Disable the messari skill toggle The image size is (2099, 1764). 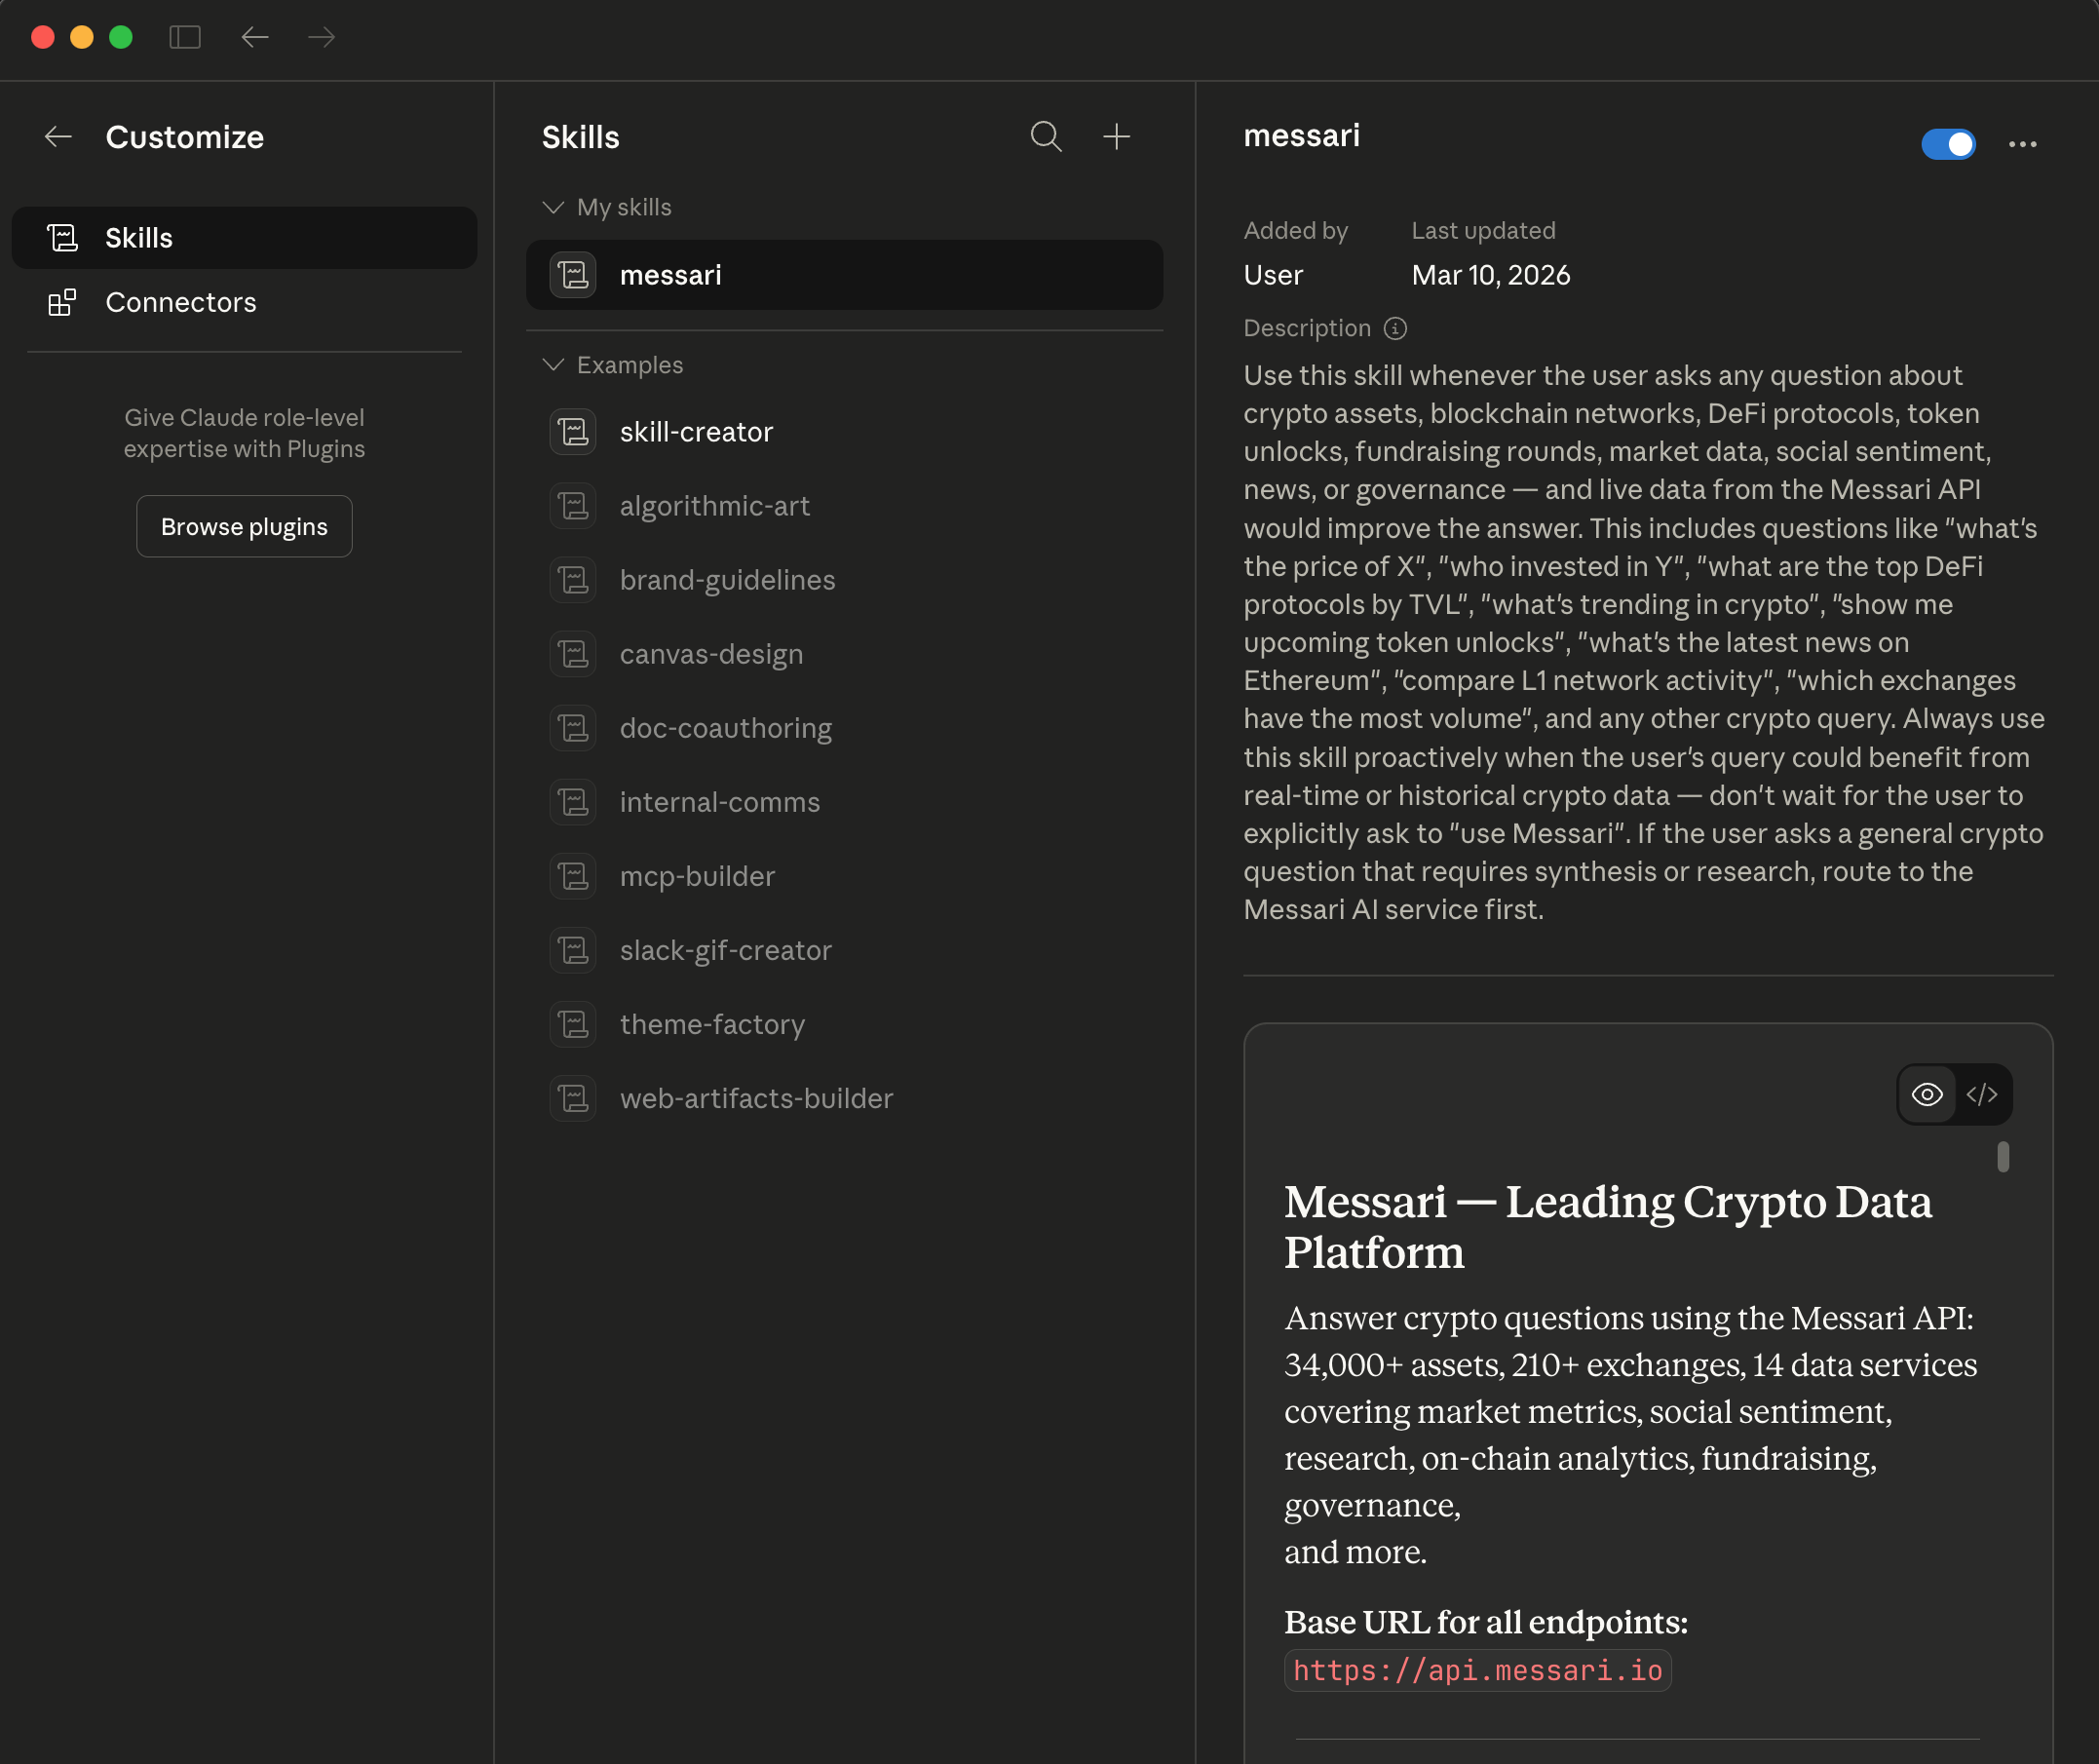pyautogui.click(x=1947, y=144)
